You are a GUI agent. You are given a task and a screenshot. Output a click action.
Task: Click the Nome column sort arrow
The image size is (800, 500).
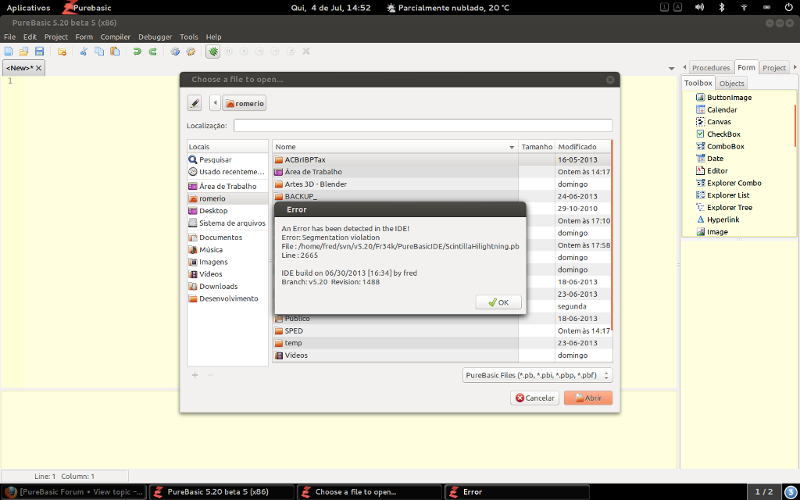tap(510, 147)
